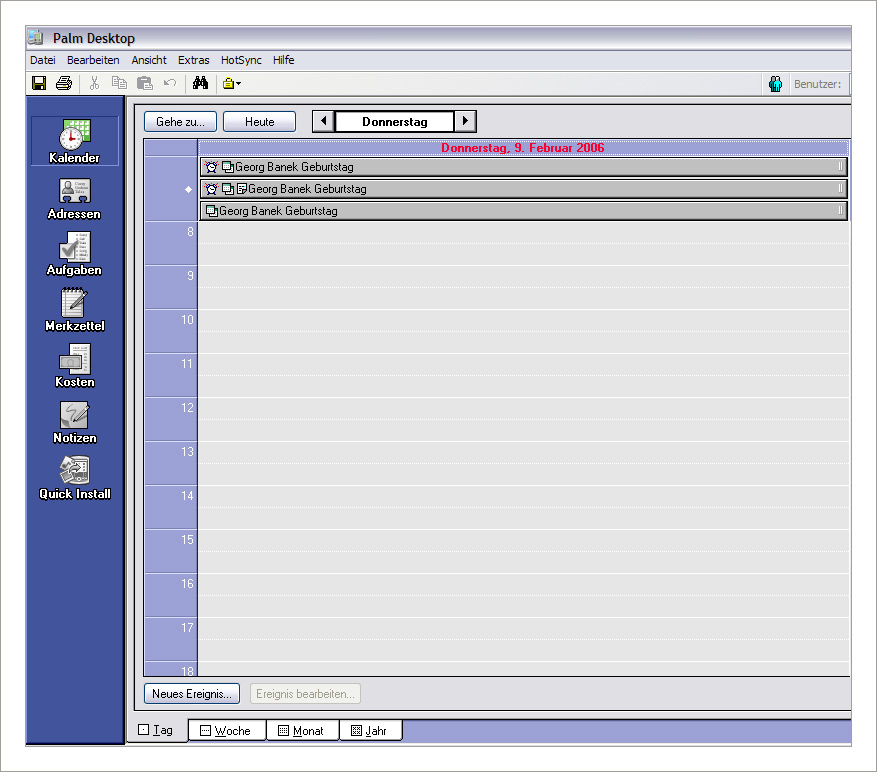Open the HotSync menu
877x772 pixels.
pyautogui.click(x=241, y=60)
